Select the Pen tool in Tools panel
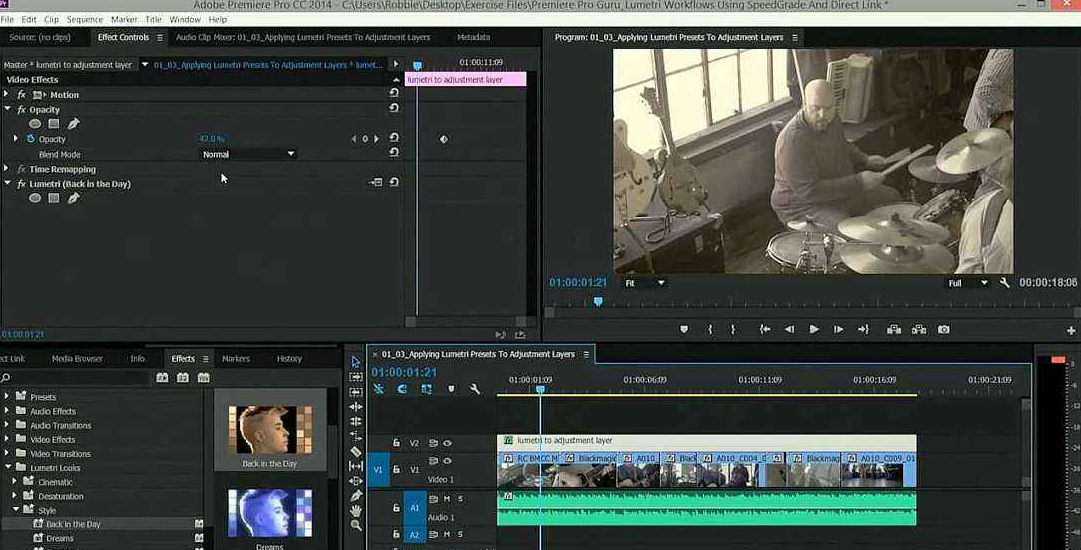 pyautogui.click(x=356, y=496)
